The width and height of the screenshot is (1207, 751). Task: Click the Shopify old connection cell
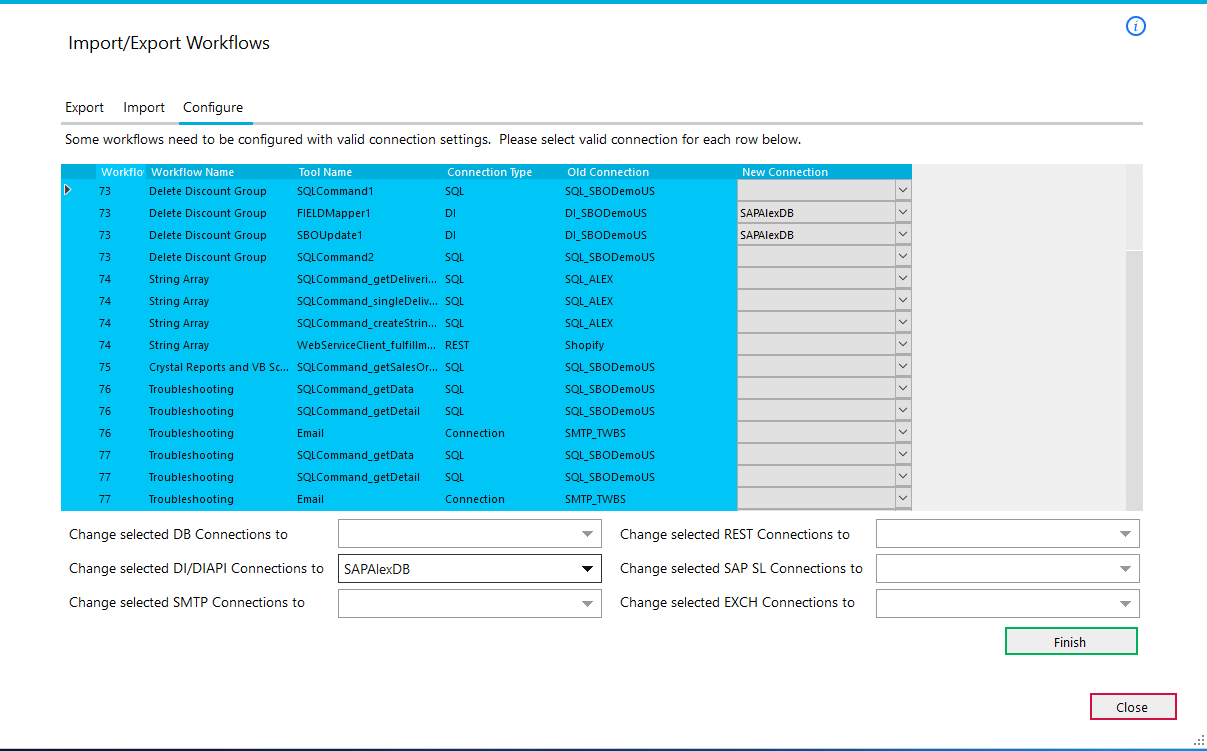point(650,344)
